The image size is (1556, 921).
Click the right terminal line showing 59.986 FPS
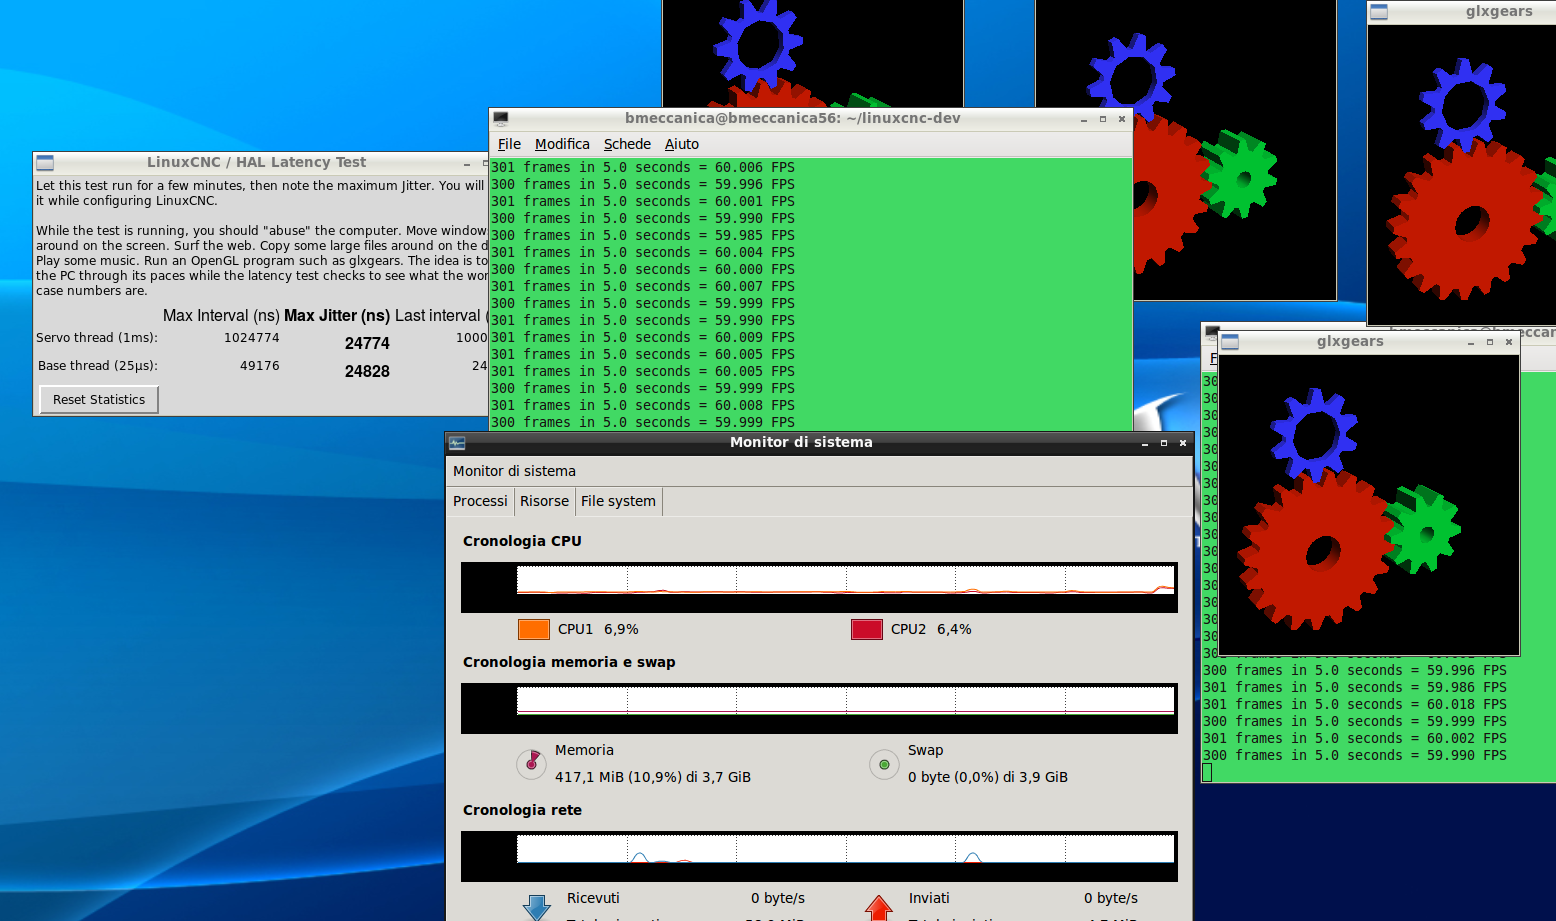coord(1355,688)
